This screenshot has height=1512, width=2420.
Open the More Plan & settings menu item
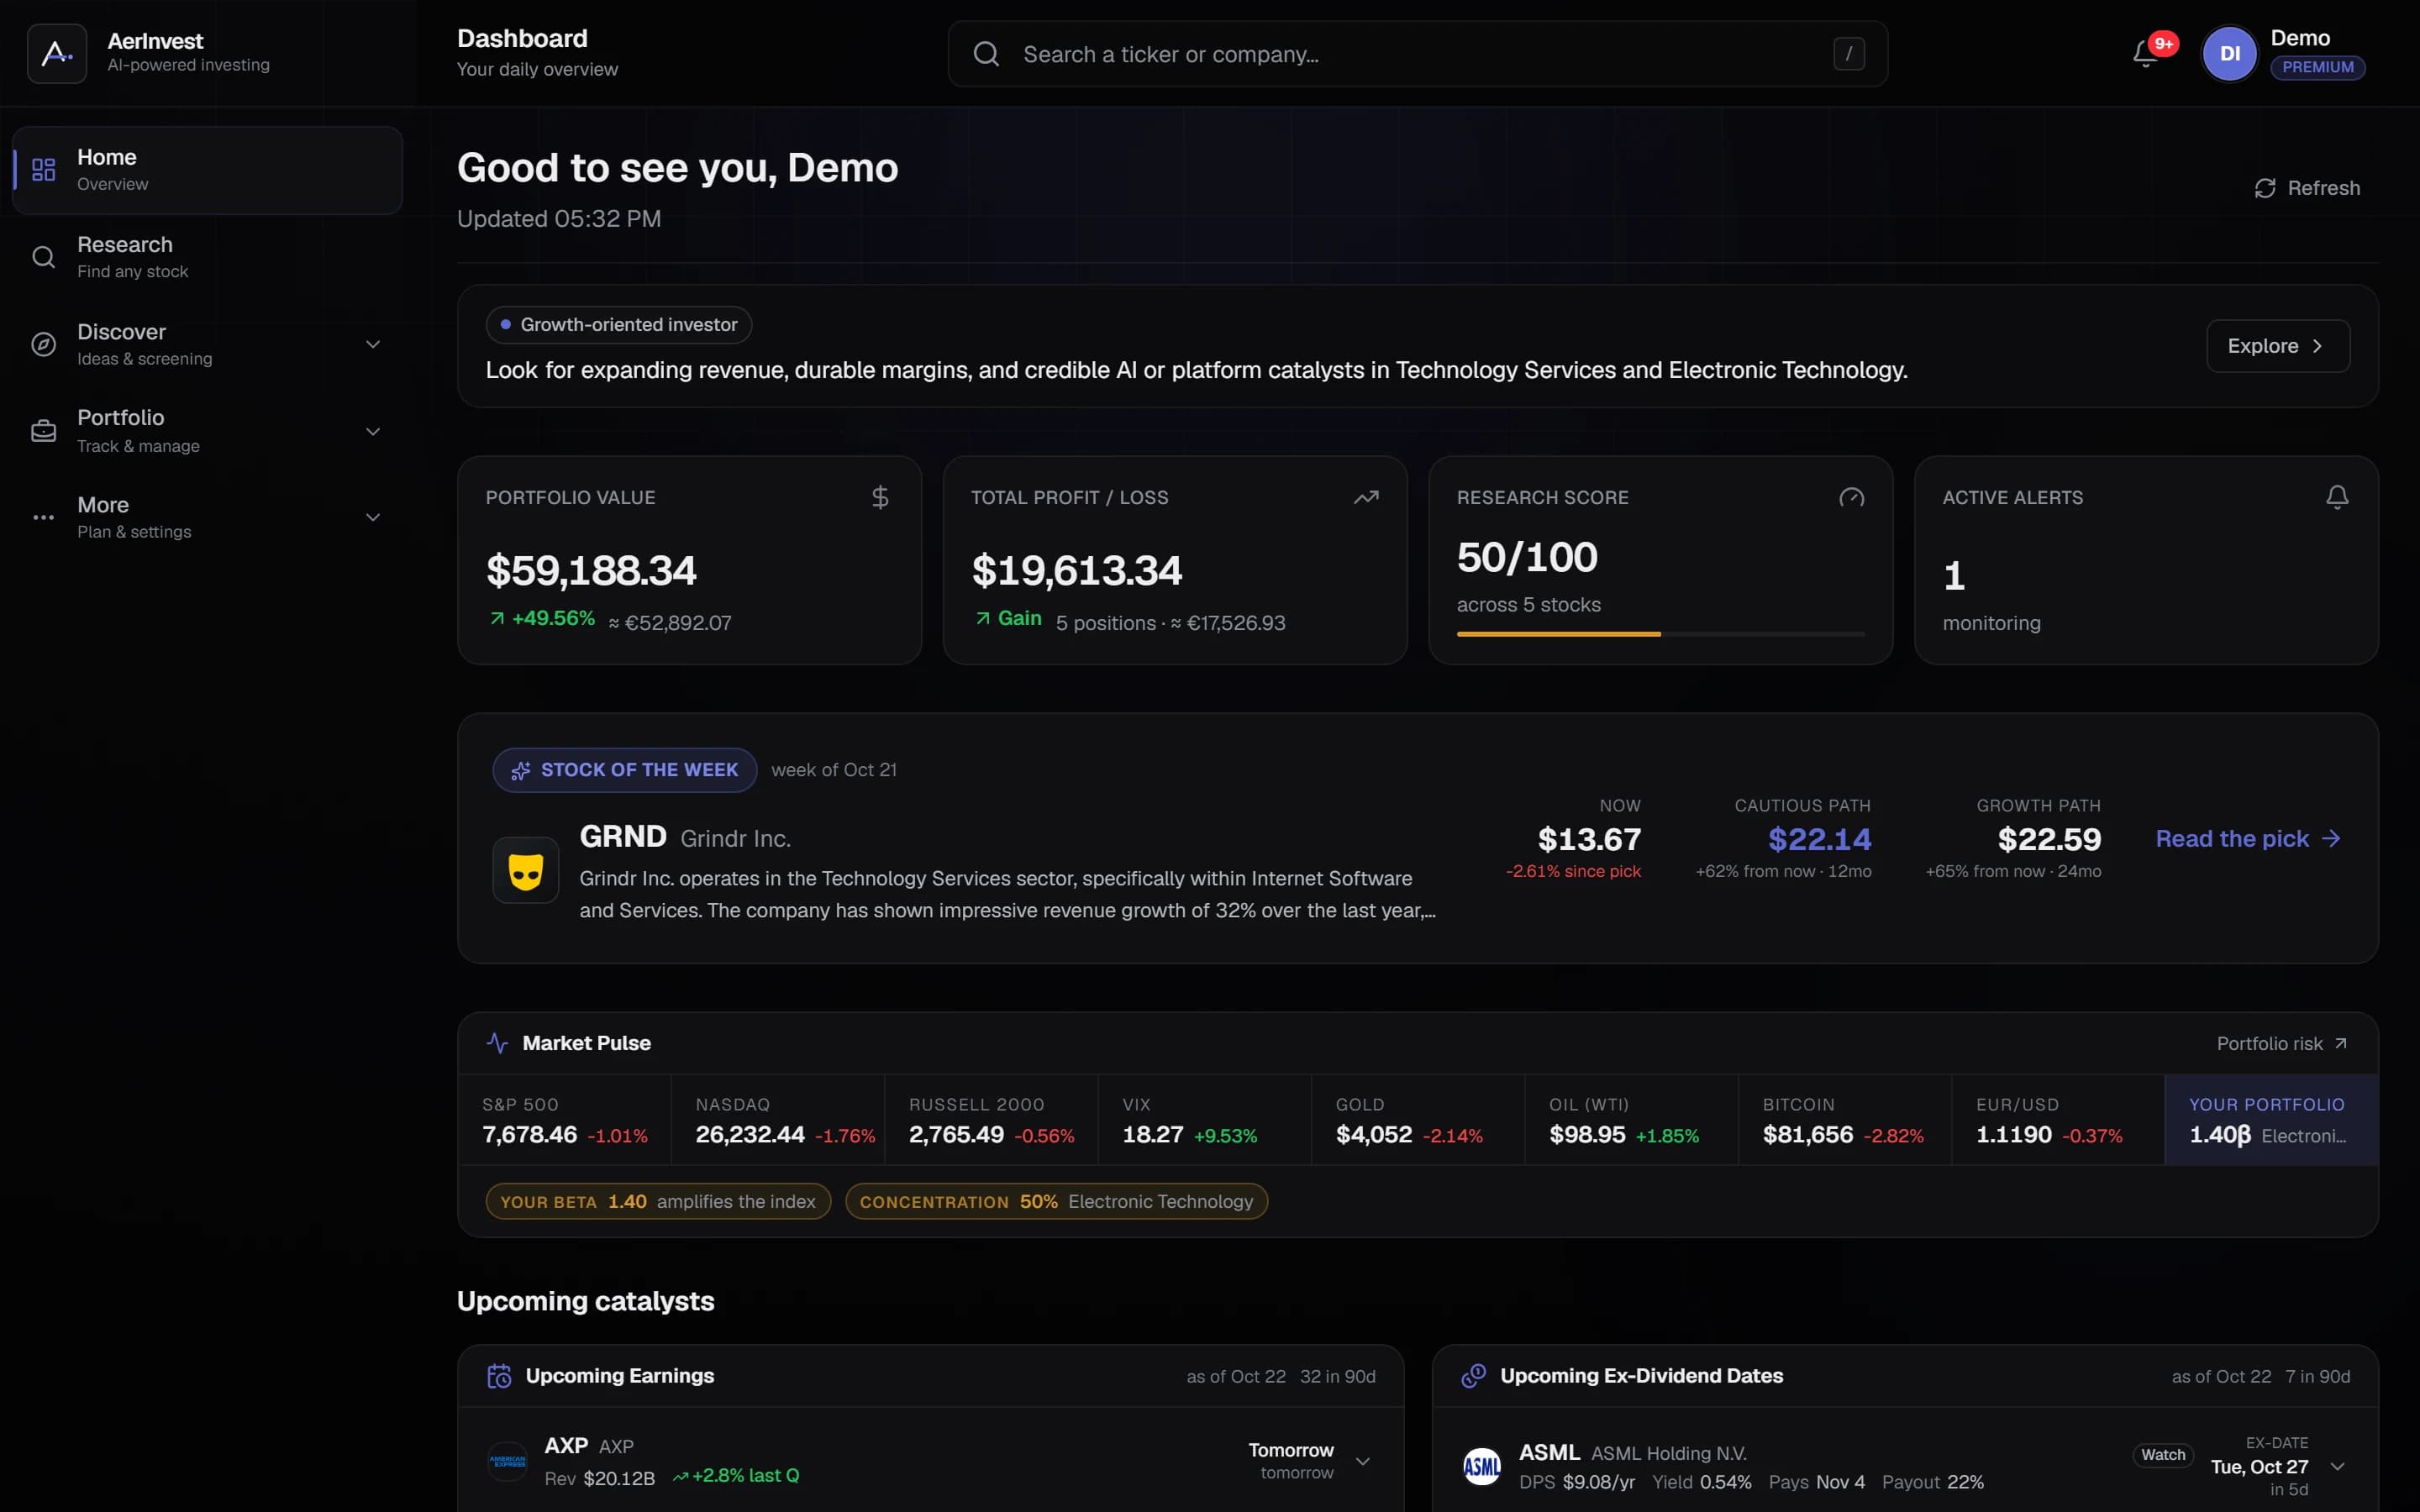(x=207, y=517)
